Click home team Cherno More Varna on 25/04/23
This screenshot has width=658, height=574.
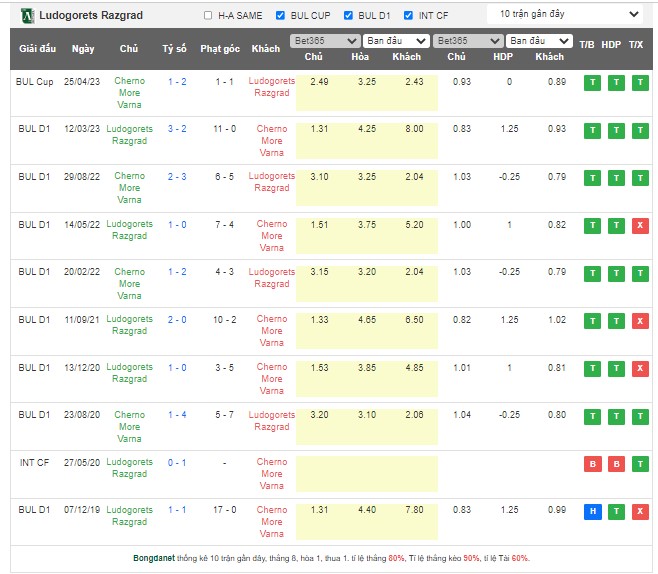[x=129, y=93]
